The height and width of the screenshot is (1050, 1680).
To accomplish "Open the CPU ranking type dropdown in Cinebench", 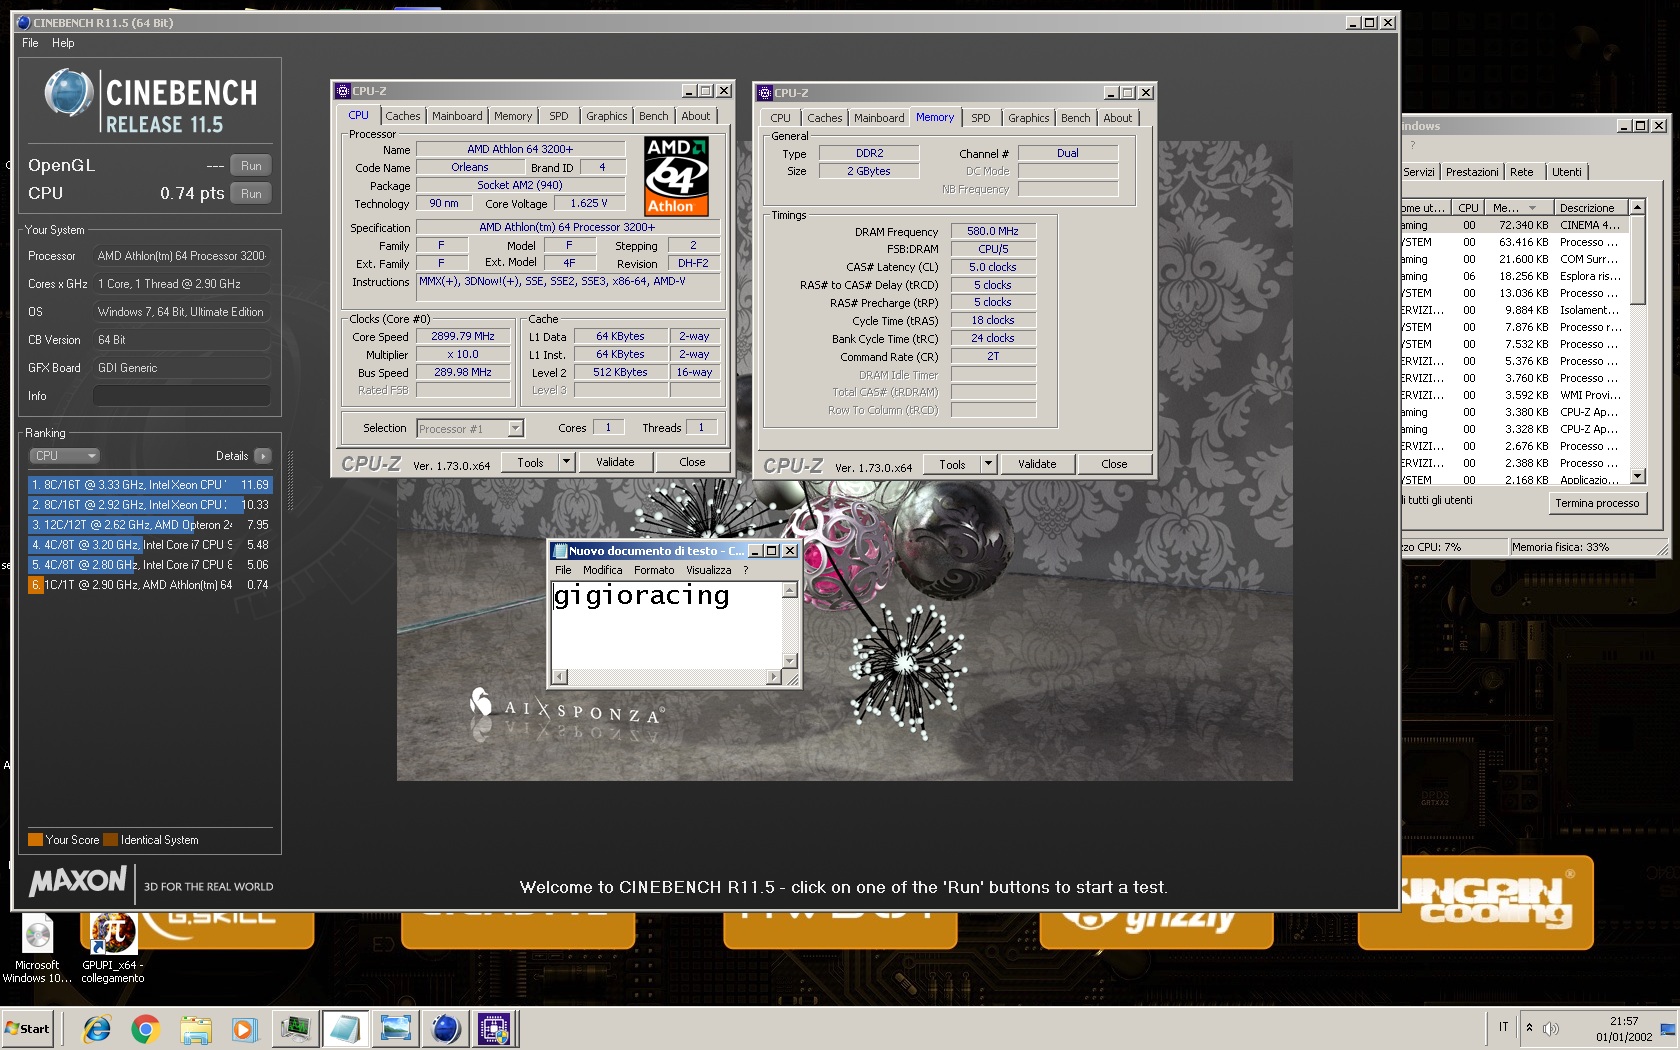I will [64, 456].
